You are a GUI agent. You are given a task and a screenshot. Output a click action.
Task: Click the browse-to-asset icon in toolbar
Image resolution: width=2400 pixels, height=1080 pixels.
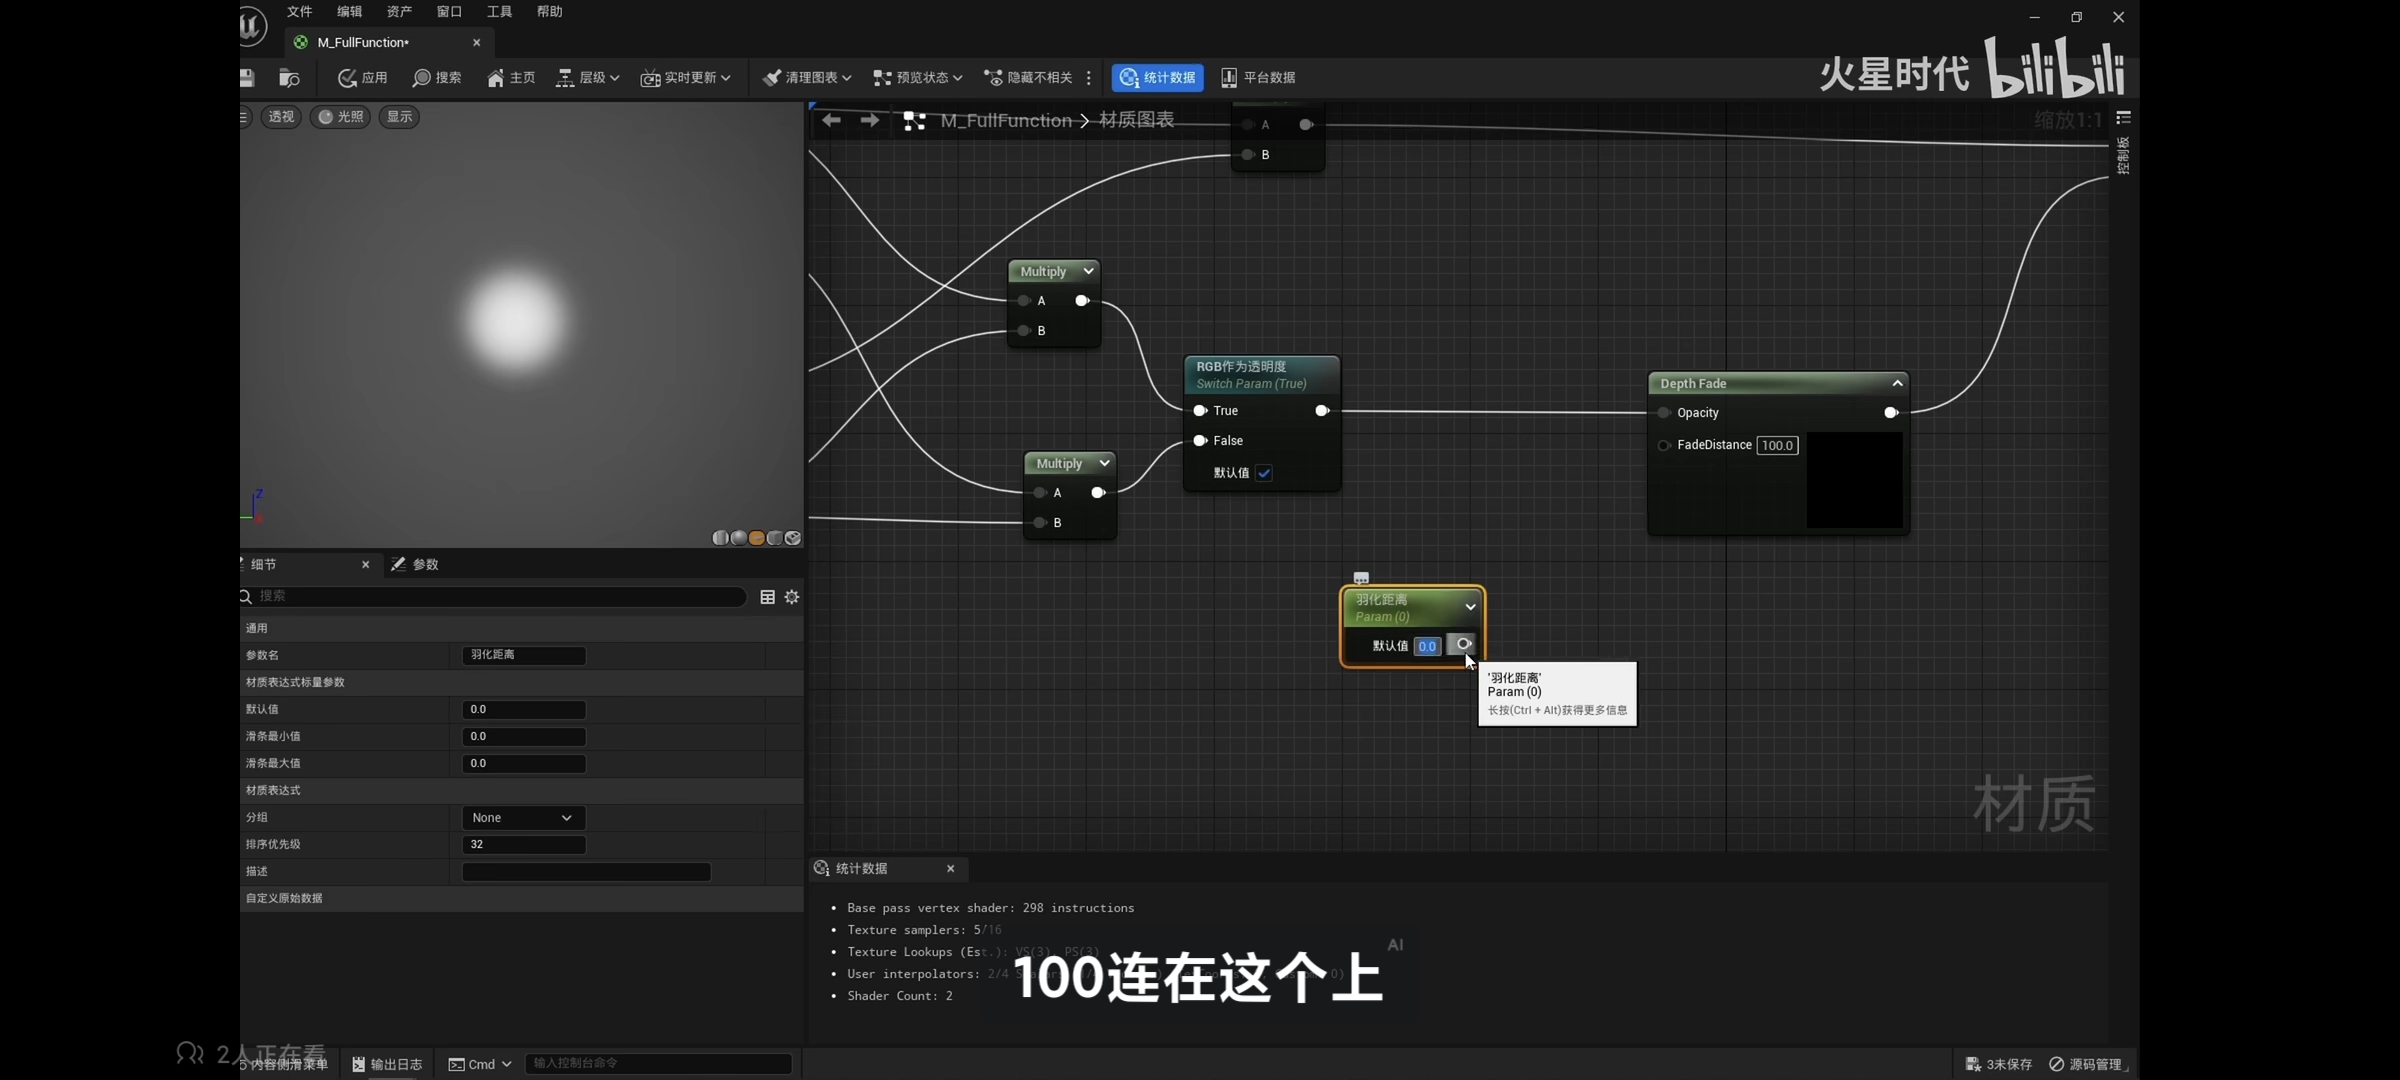(x=289, y=78)
